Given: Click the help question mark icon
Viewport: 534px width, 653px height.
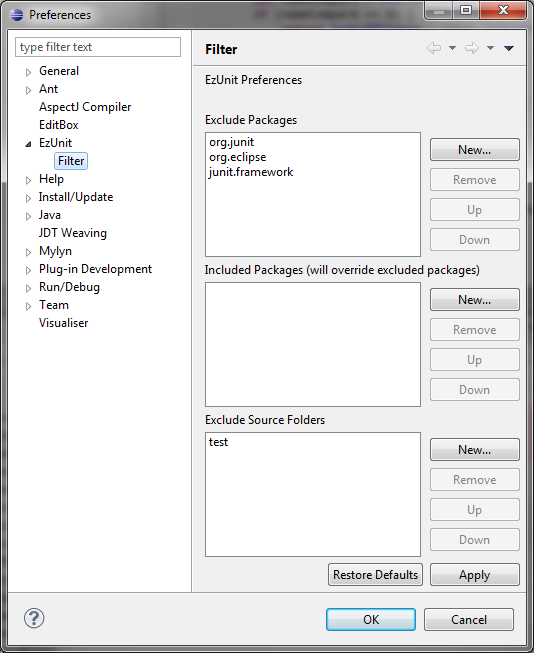Looking at the screenshot, I should click(x=34, y=618).
